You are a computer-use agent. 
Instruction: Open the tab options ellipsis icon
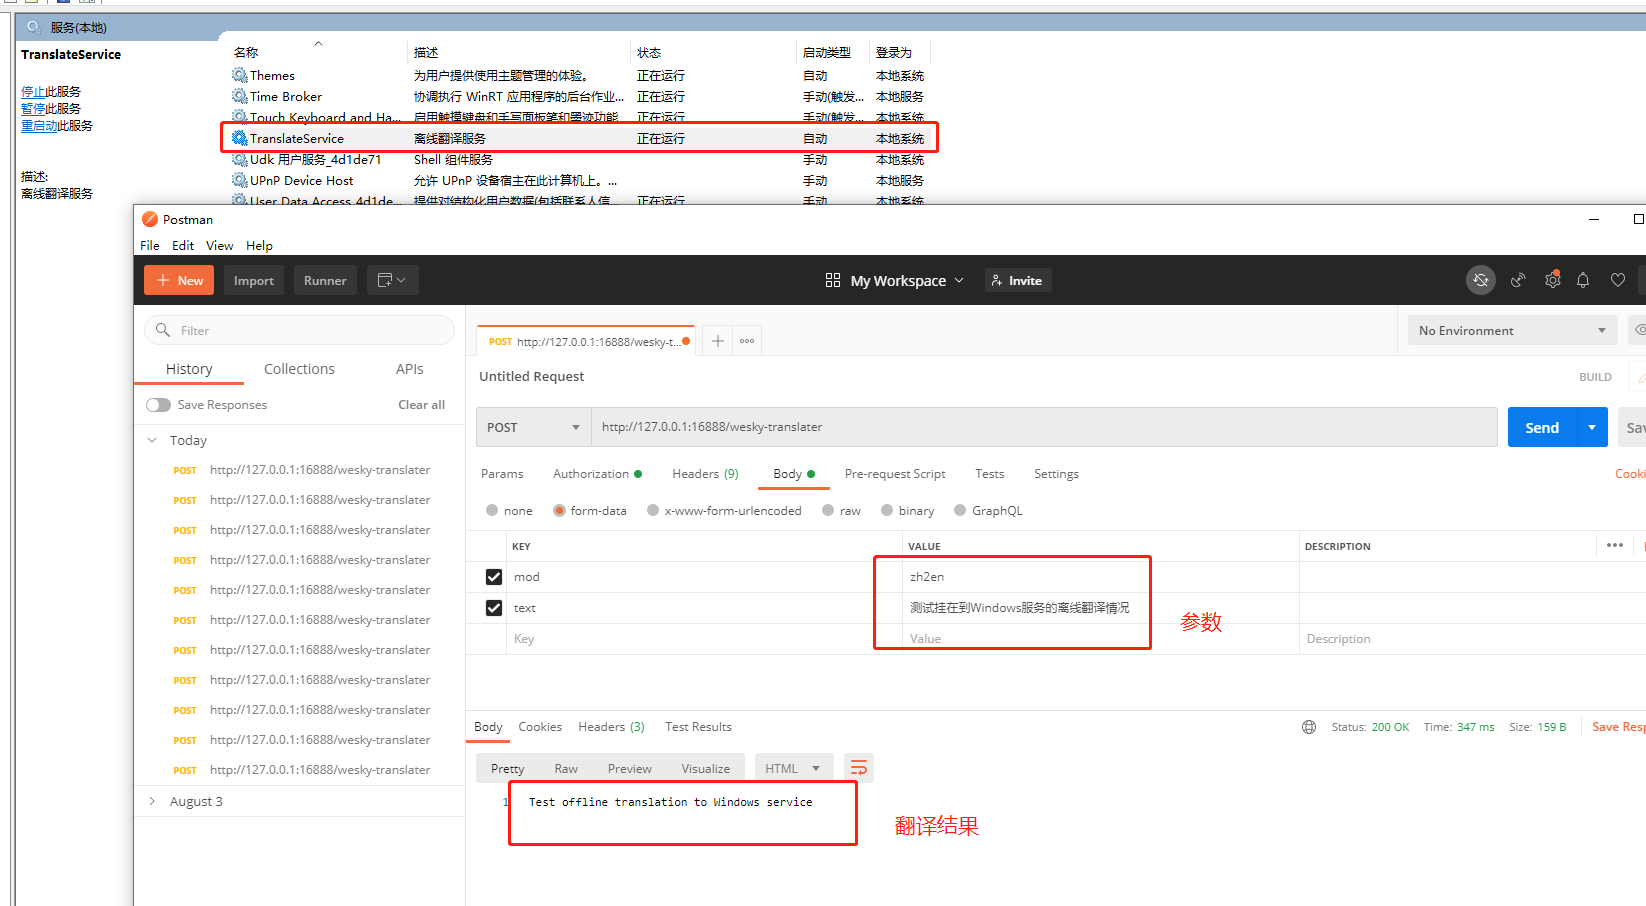tap(747, 341)
